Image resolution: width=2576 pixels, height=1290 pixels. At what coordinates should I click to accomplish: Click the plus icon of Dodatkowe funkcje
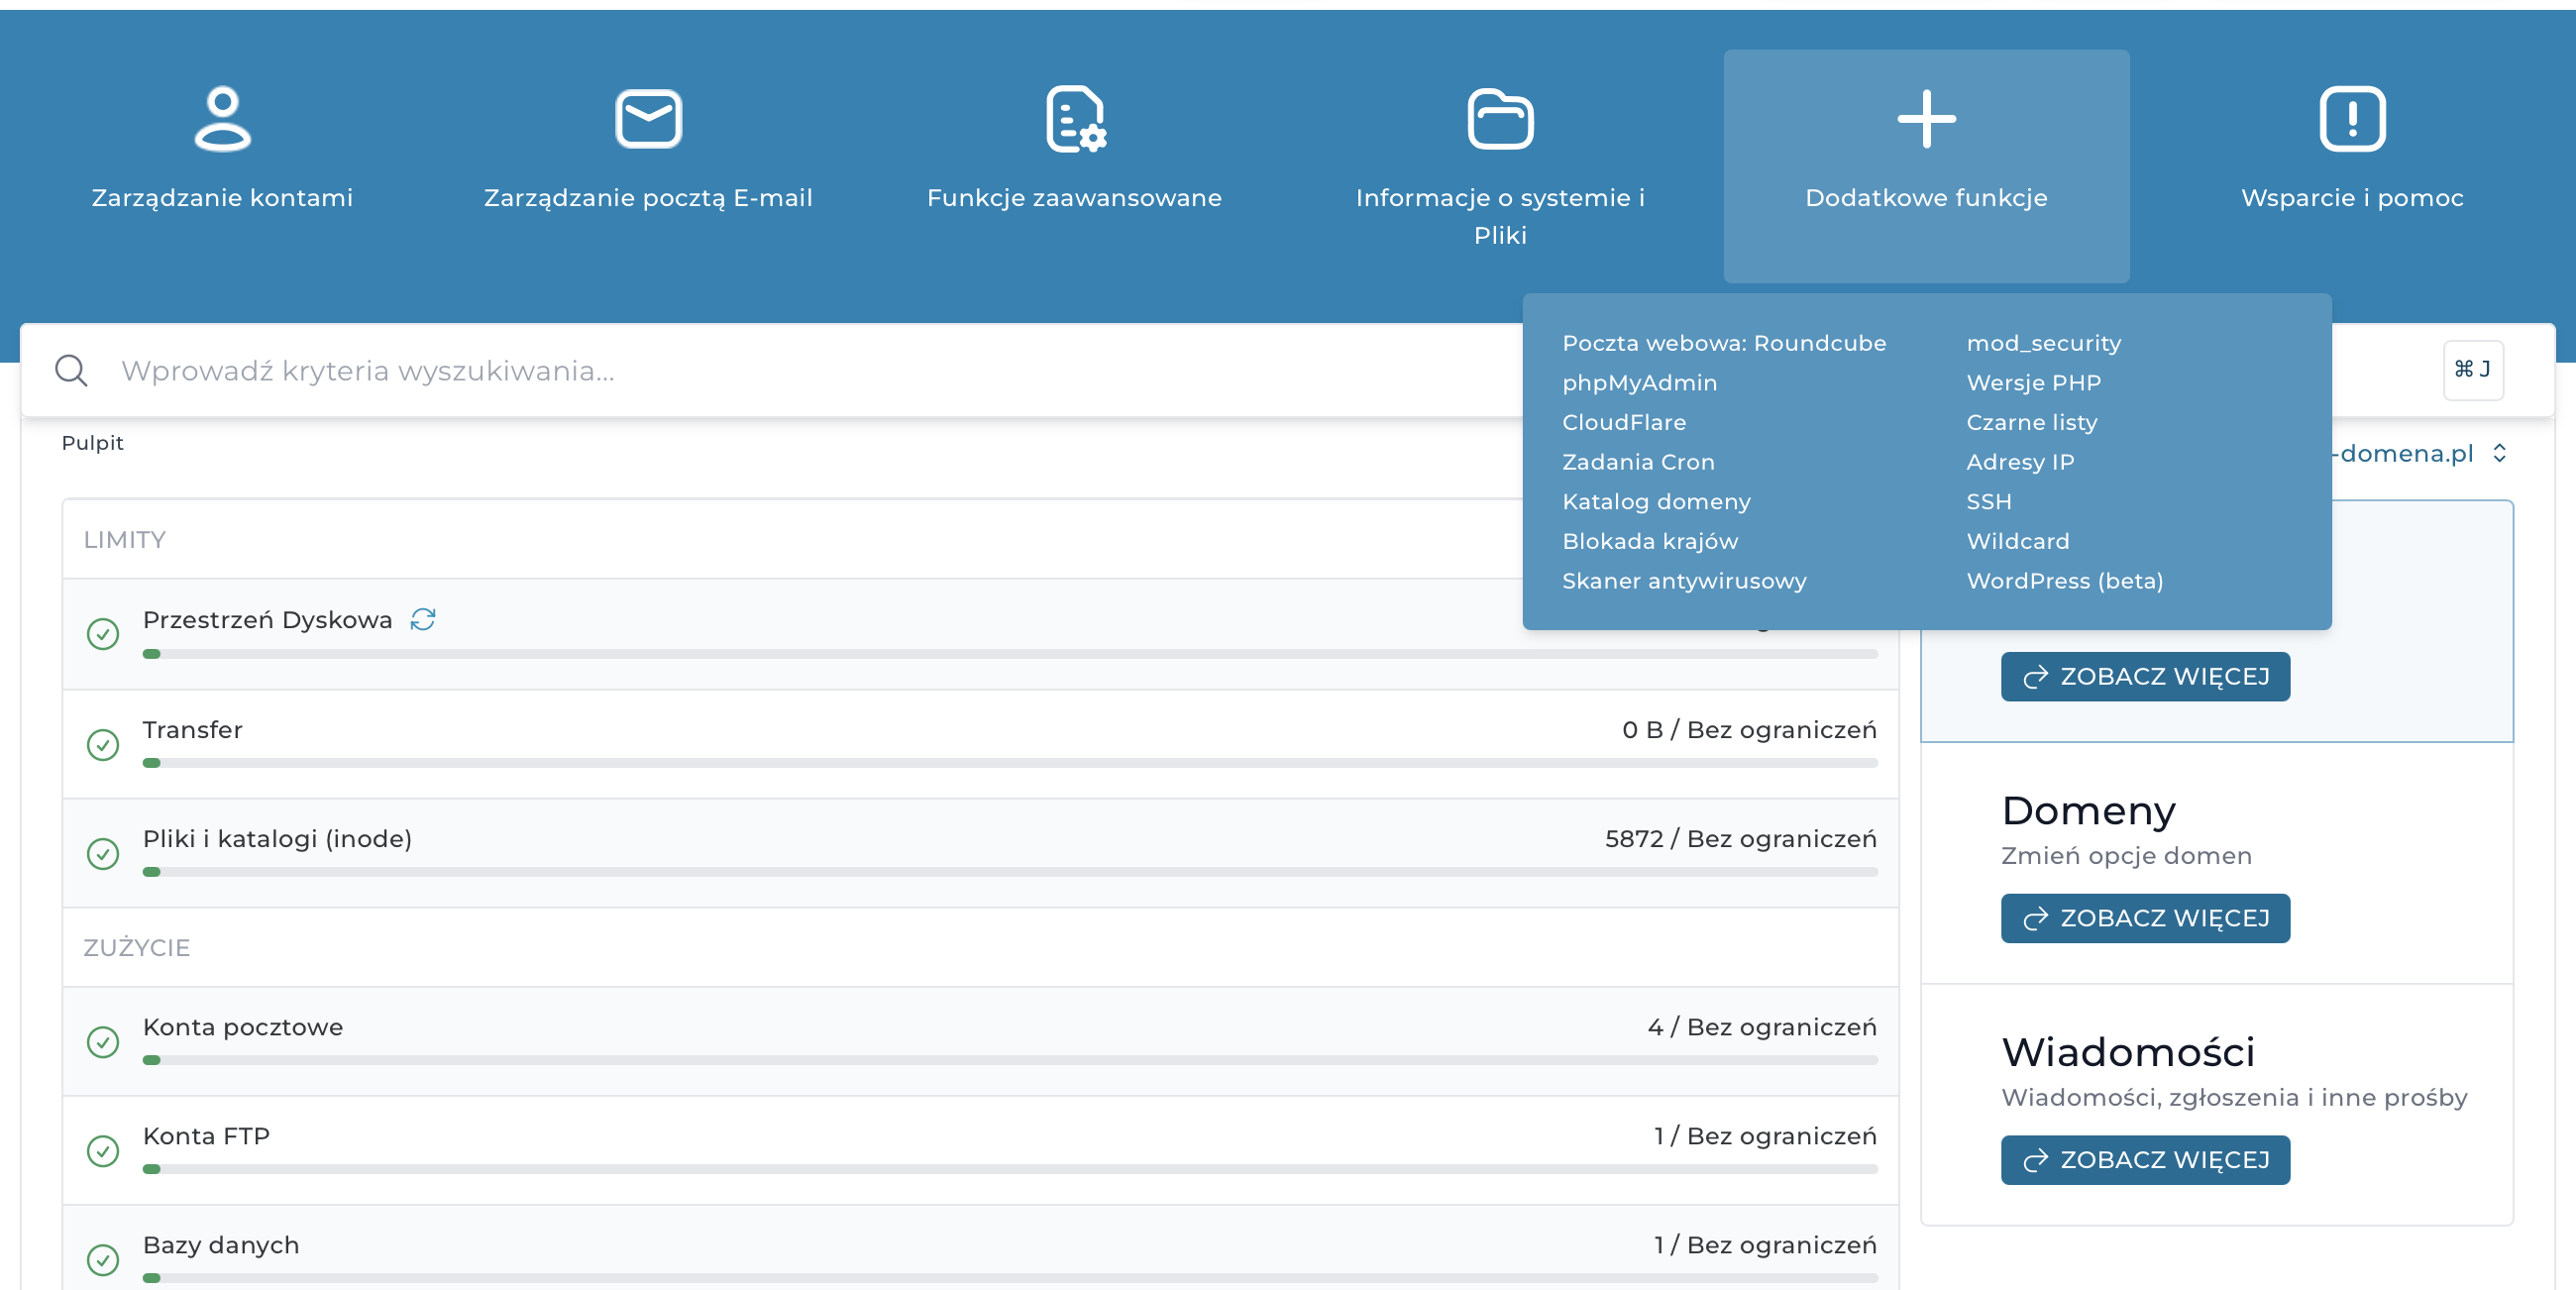tap(1926, 118)
